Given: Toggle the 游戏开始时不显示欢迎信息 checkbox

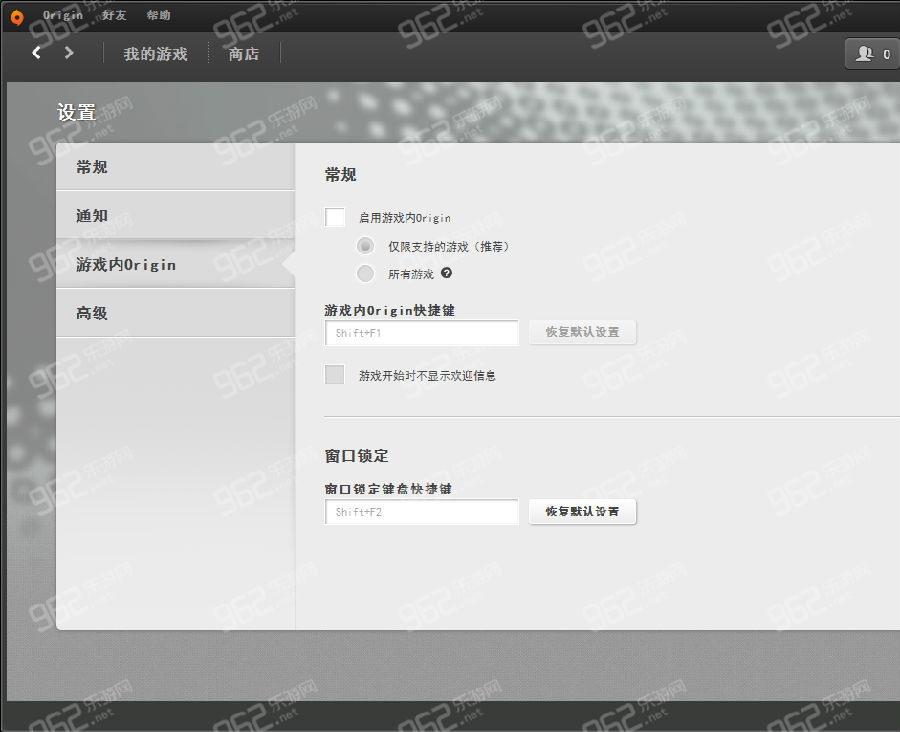Looking at the screenshot, I should tap(335, 375).
